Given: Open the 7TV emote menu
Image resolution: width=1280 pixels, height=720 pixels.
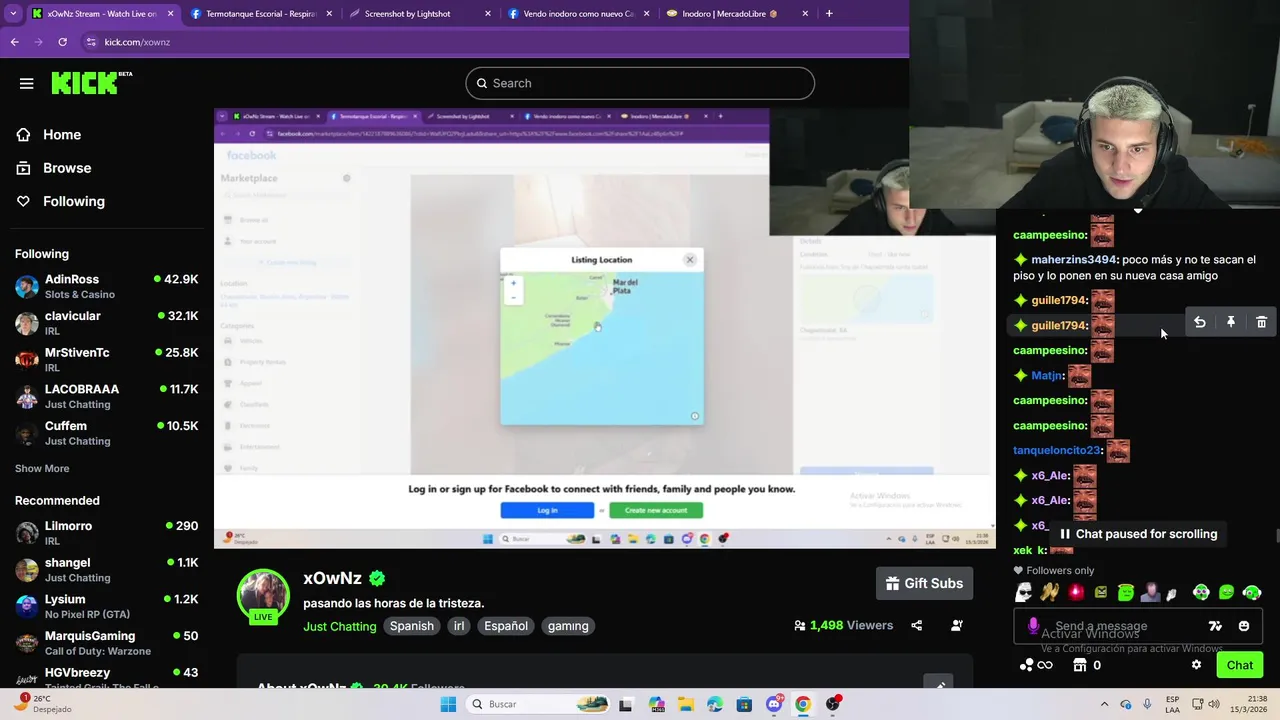Looking at the screenshot, I should point(1215,626).
